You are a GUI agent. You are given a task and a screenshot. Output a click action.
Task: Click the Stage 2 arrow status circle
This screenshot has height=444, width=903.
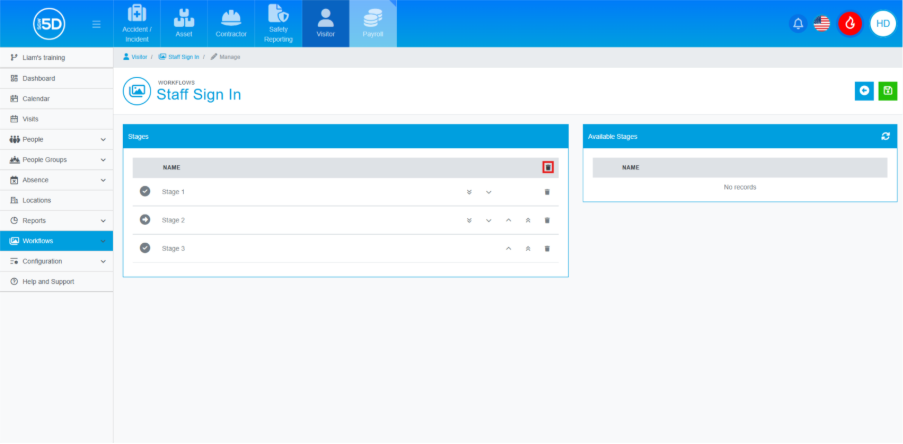145,220
